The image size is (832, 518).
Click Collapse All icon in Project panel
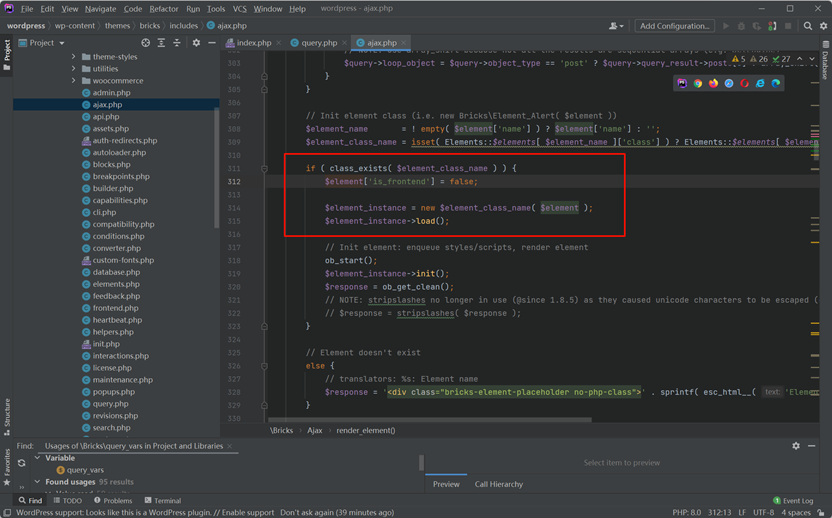[x=177, y=42]
